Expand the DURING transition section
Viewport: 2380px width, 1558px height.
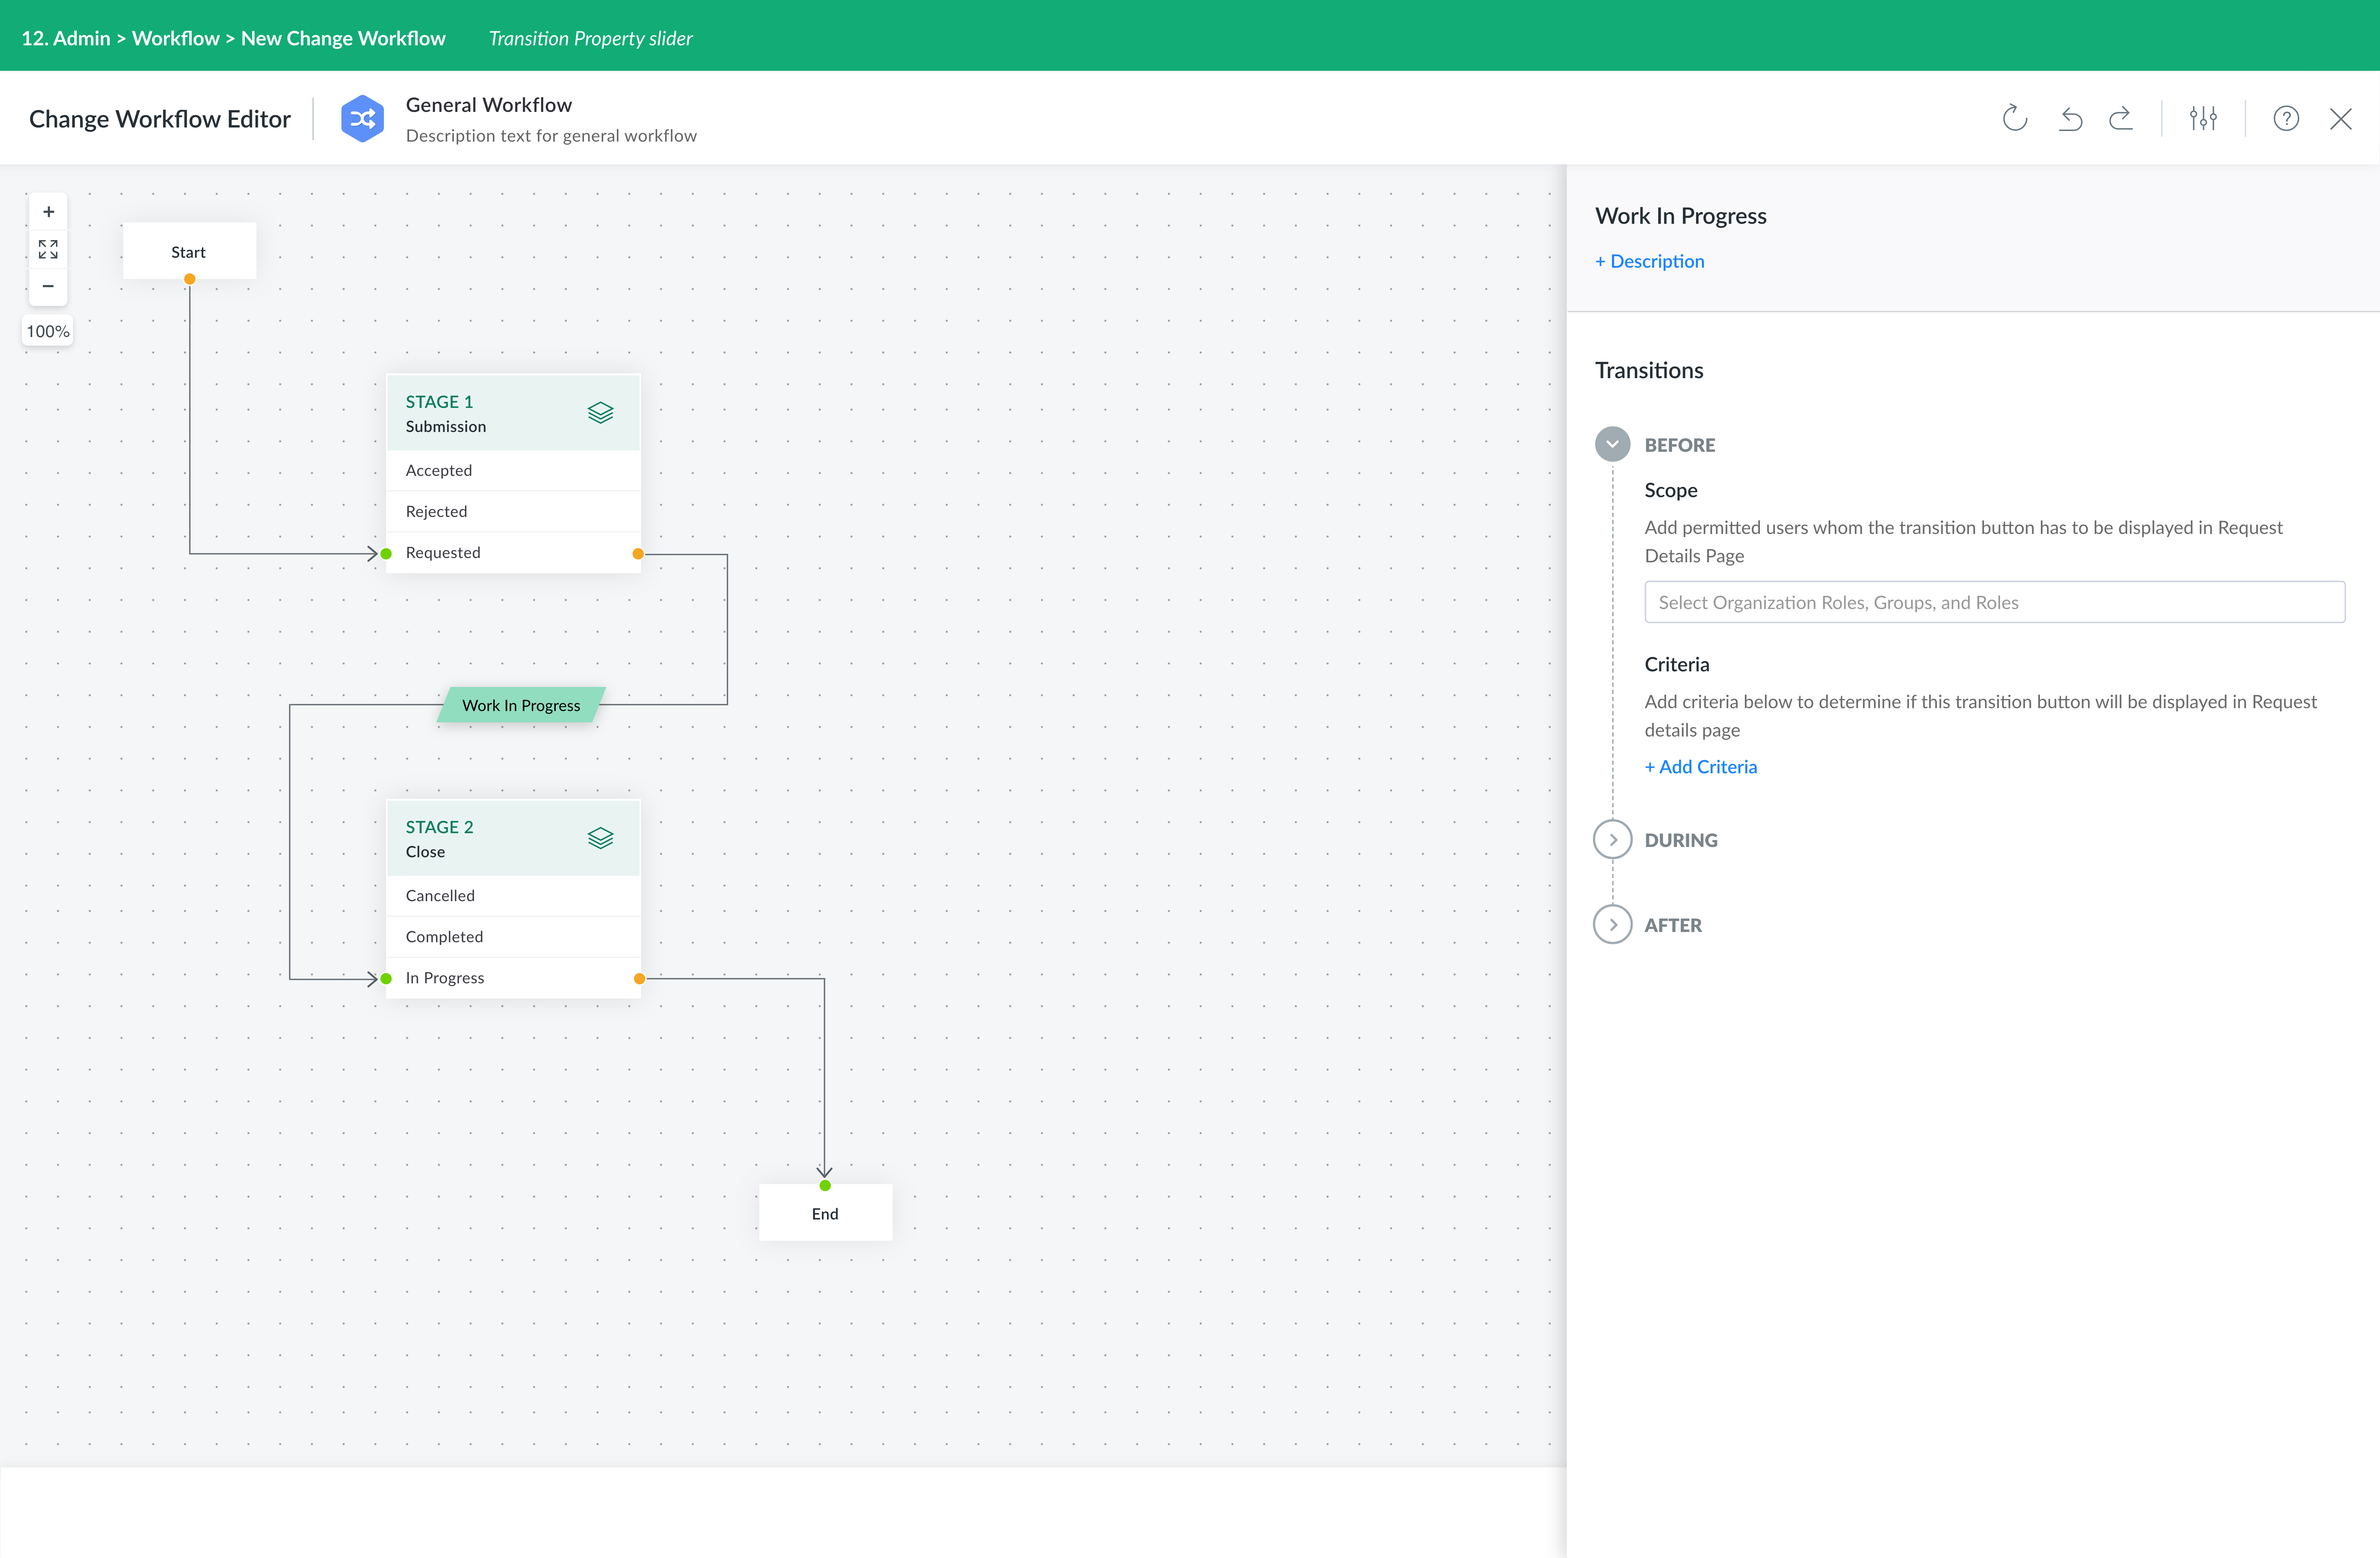tap(1612, 840)
